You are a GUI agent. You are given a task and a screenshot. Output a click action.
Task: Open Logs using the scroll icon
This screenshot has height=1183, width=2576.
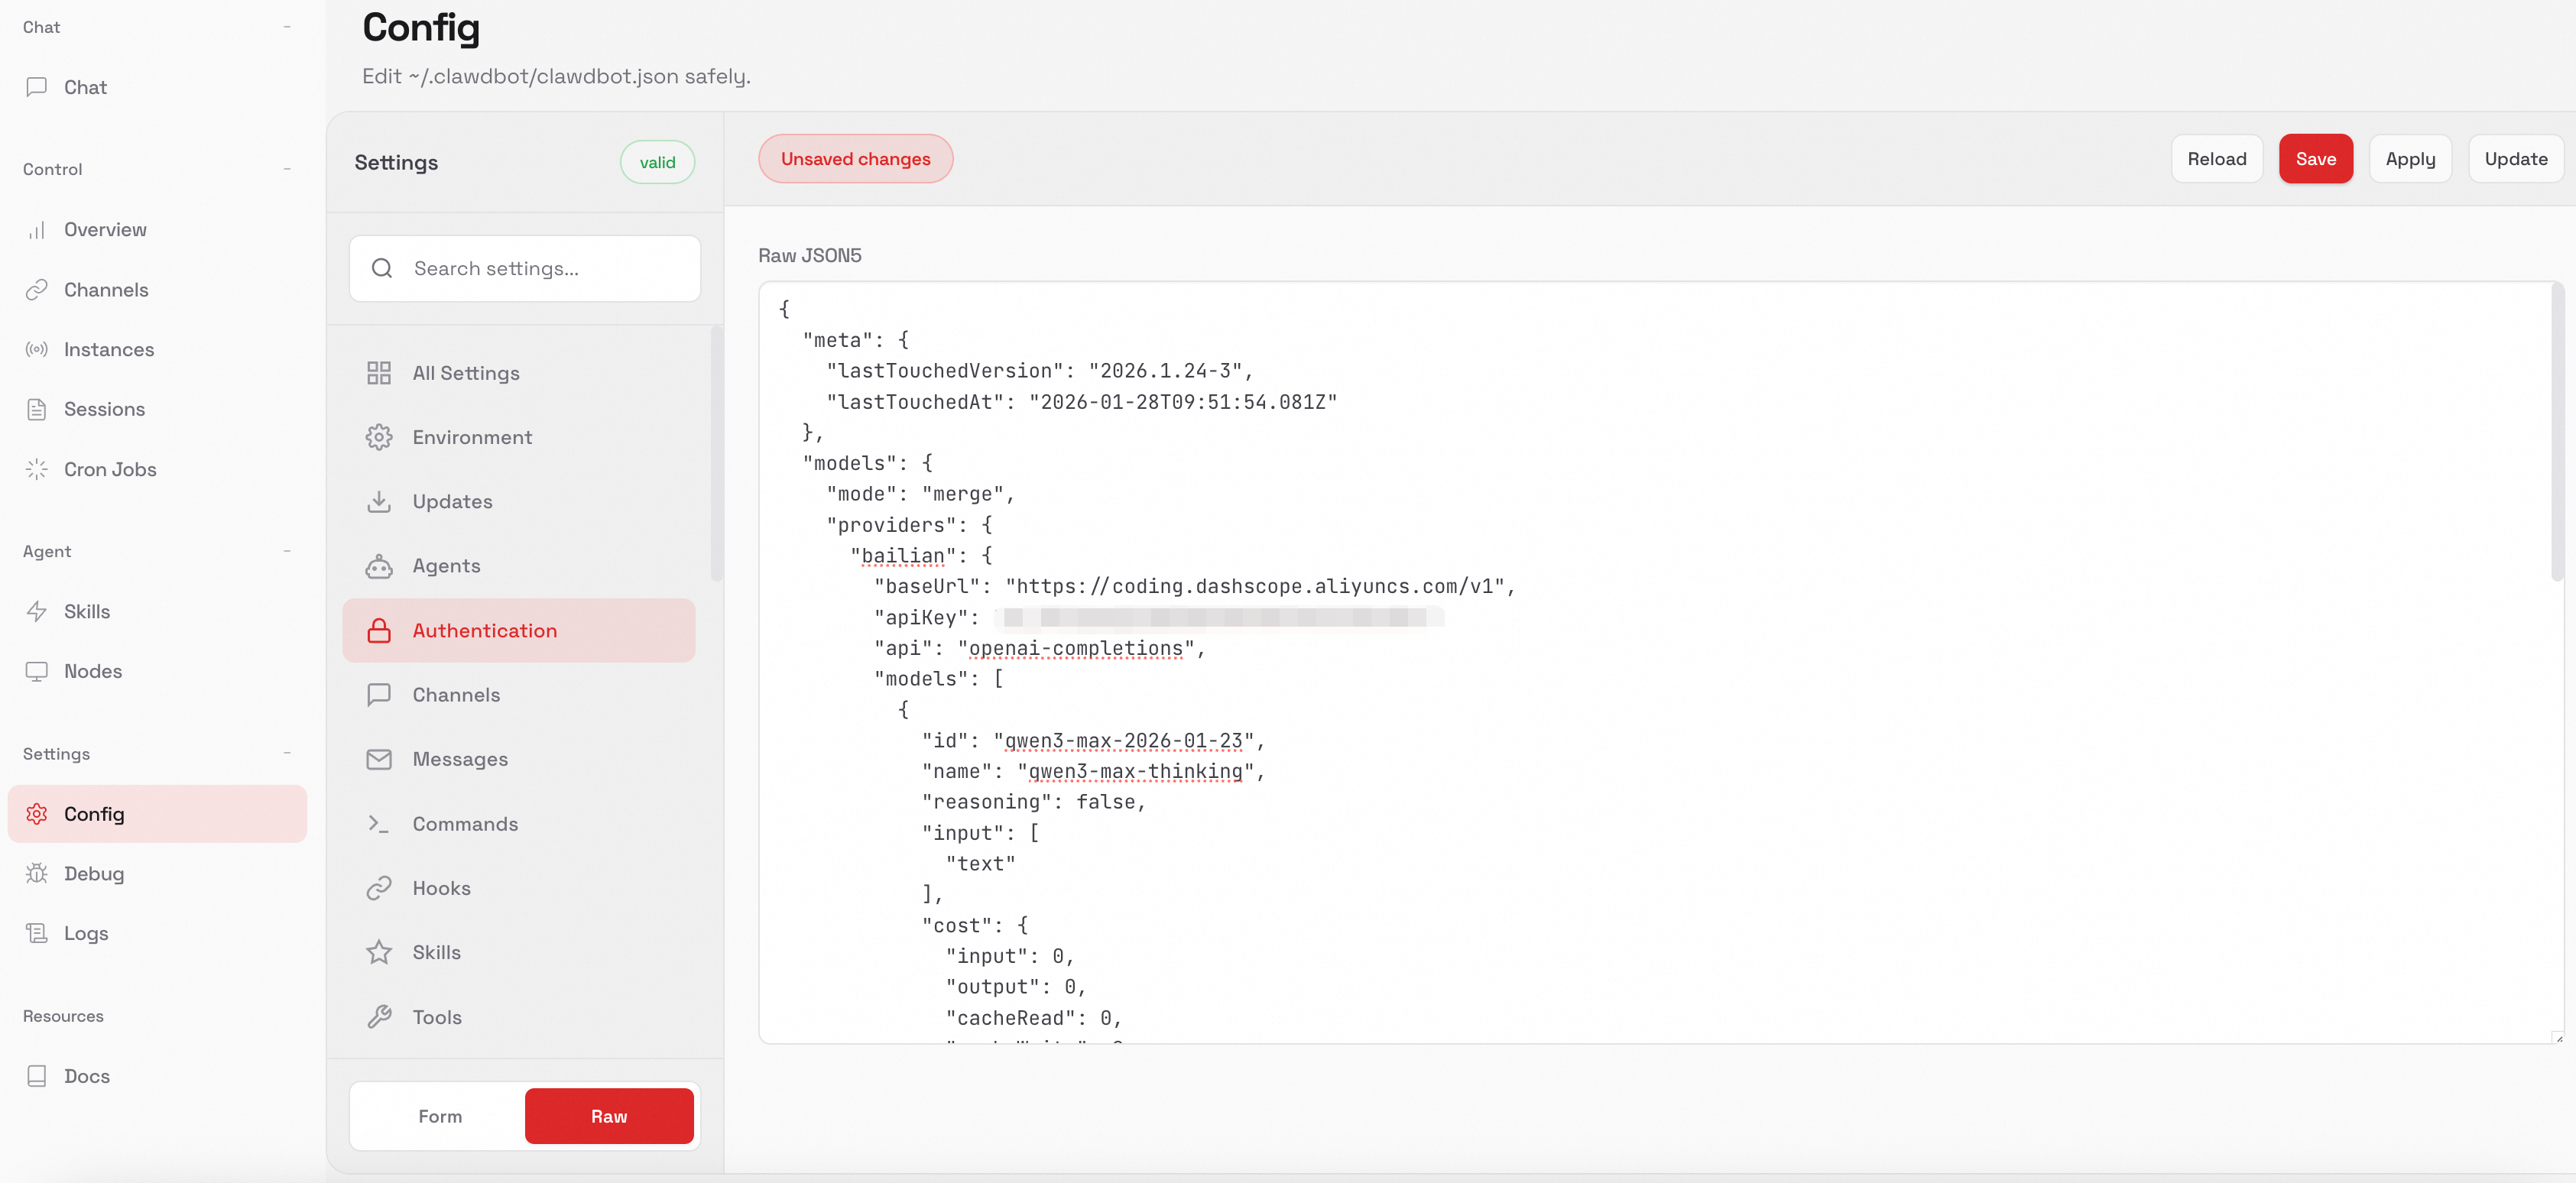[37, 933]
